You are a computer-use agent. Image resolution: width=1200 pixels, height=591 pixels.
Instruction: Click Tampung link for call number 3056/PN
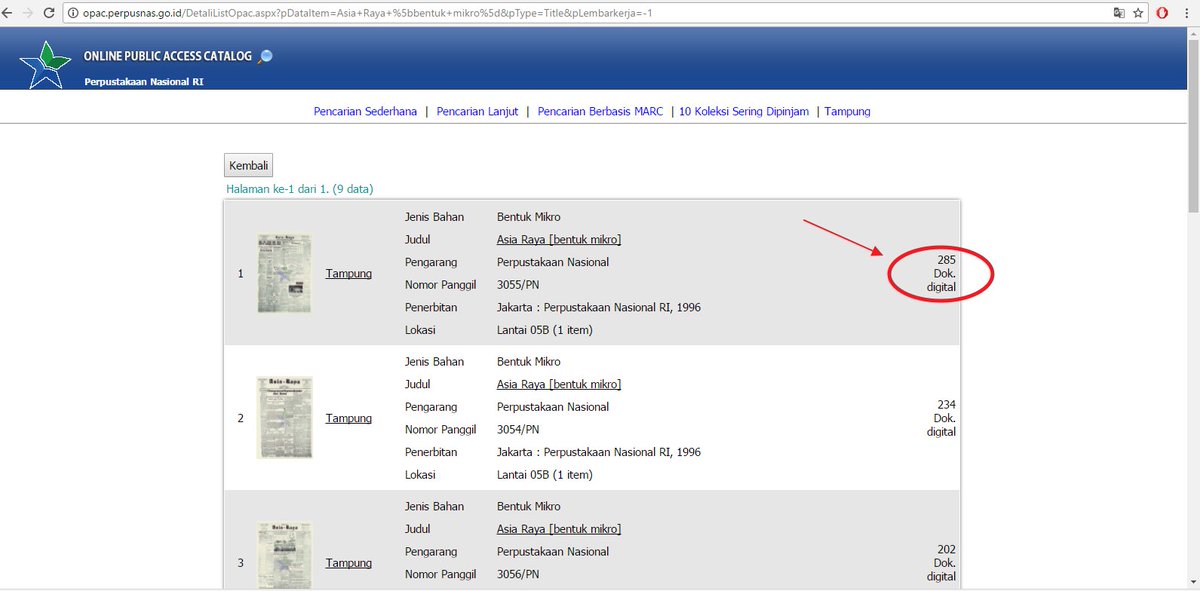(349, 563)
